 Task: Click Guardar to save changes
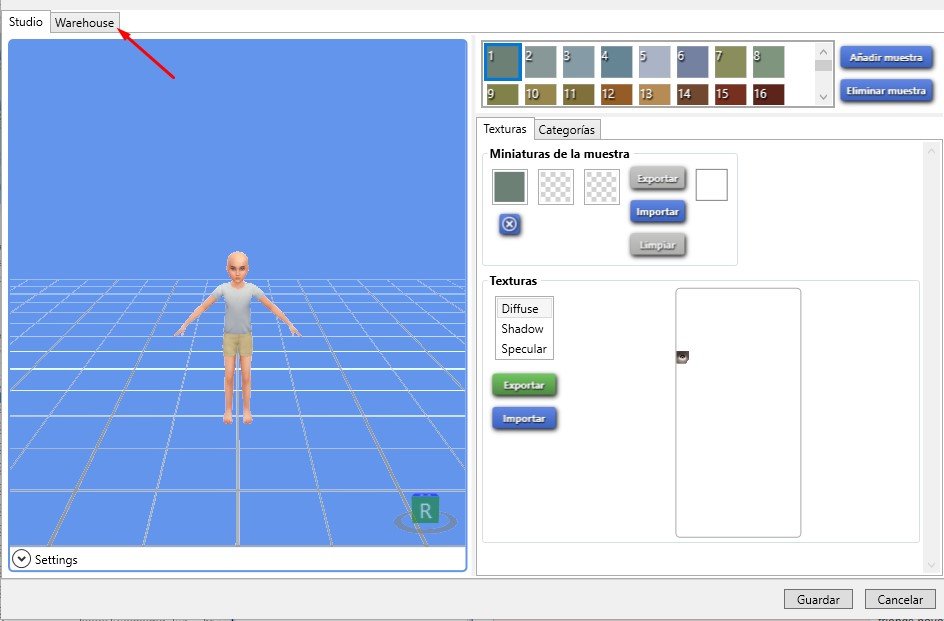[818, 600]
